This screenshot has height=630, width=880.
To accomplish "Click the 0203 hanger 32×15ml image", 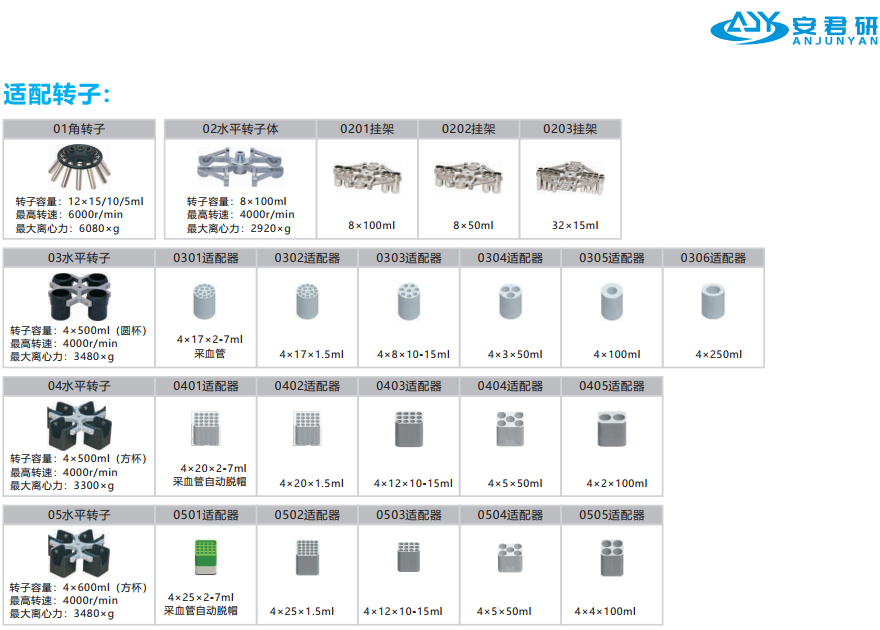I will pos(570,178).
